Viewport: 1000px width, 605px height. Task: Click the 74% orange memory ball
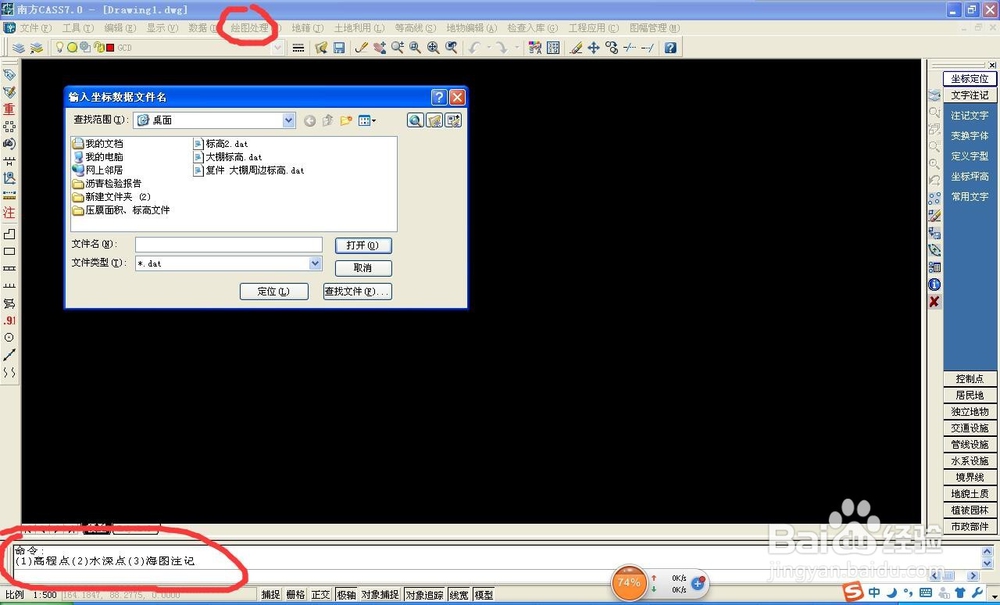(629, 583)
